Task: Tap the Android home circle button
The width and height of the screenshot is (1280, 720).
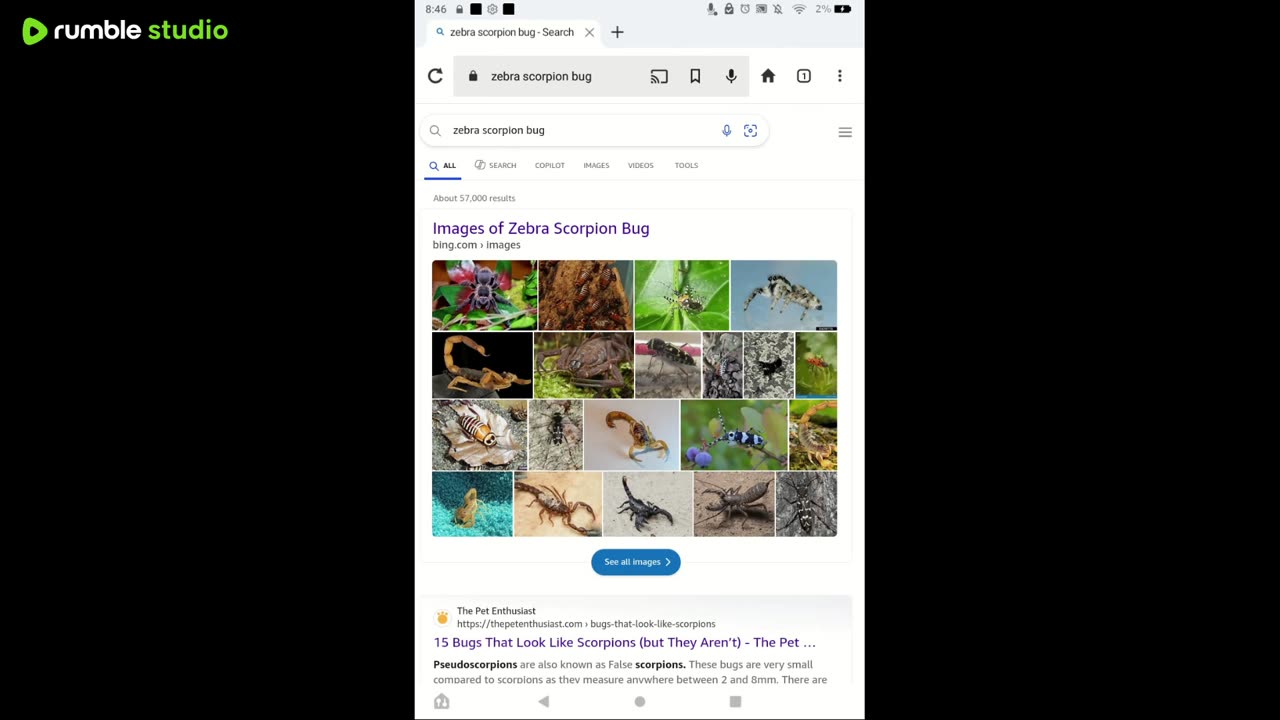Action: coord(640,702)
